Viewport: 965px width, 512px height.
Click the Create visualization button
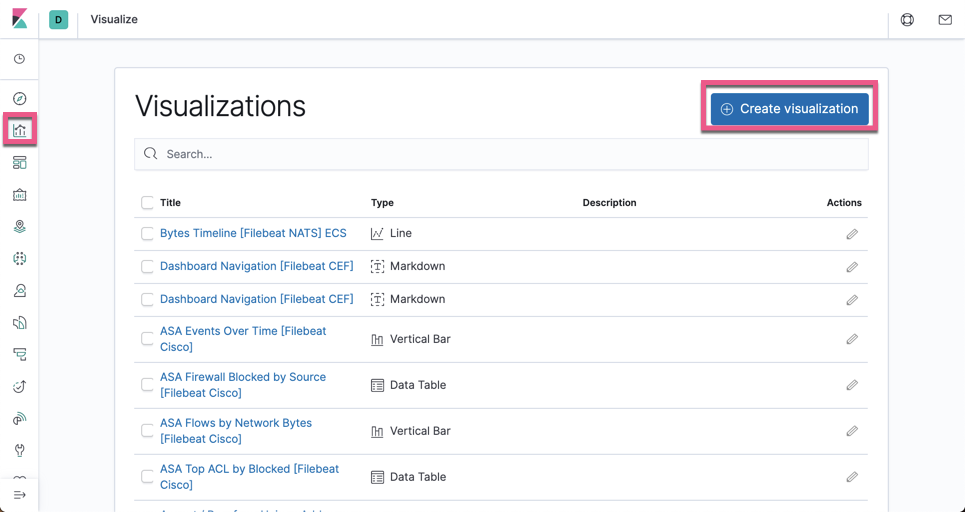[x=789, y=109]
